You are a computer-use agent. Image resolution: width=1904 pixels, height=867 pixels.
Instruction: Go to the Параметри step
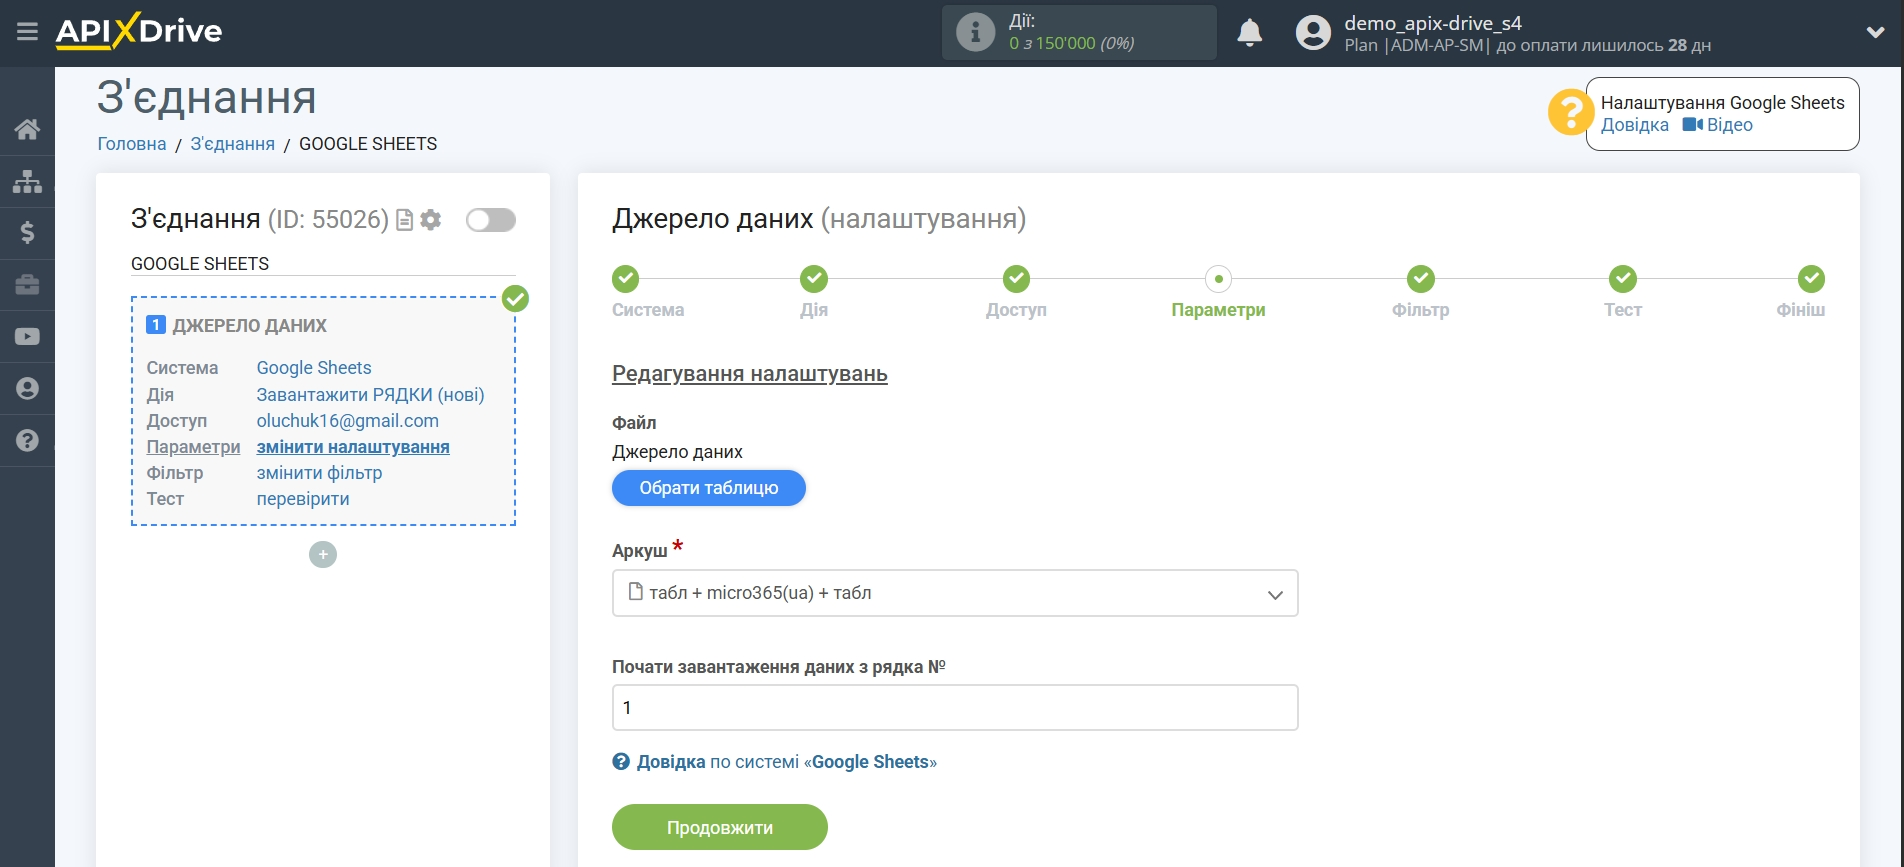1218,279
